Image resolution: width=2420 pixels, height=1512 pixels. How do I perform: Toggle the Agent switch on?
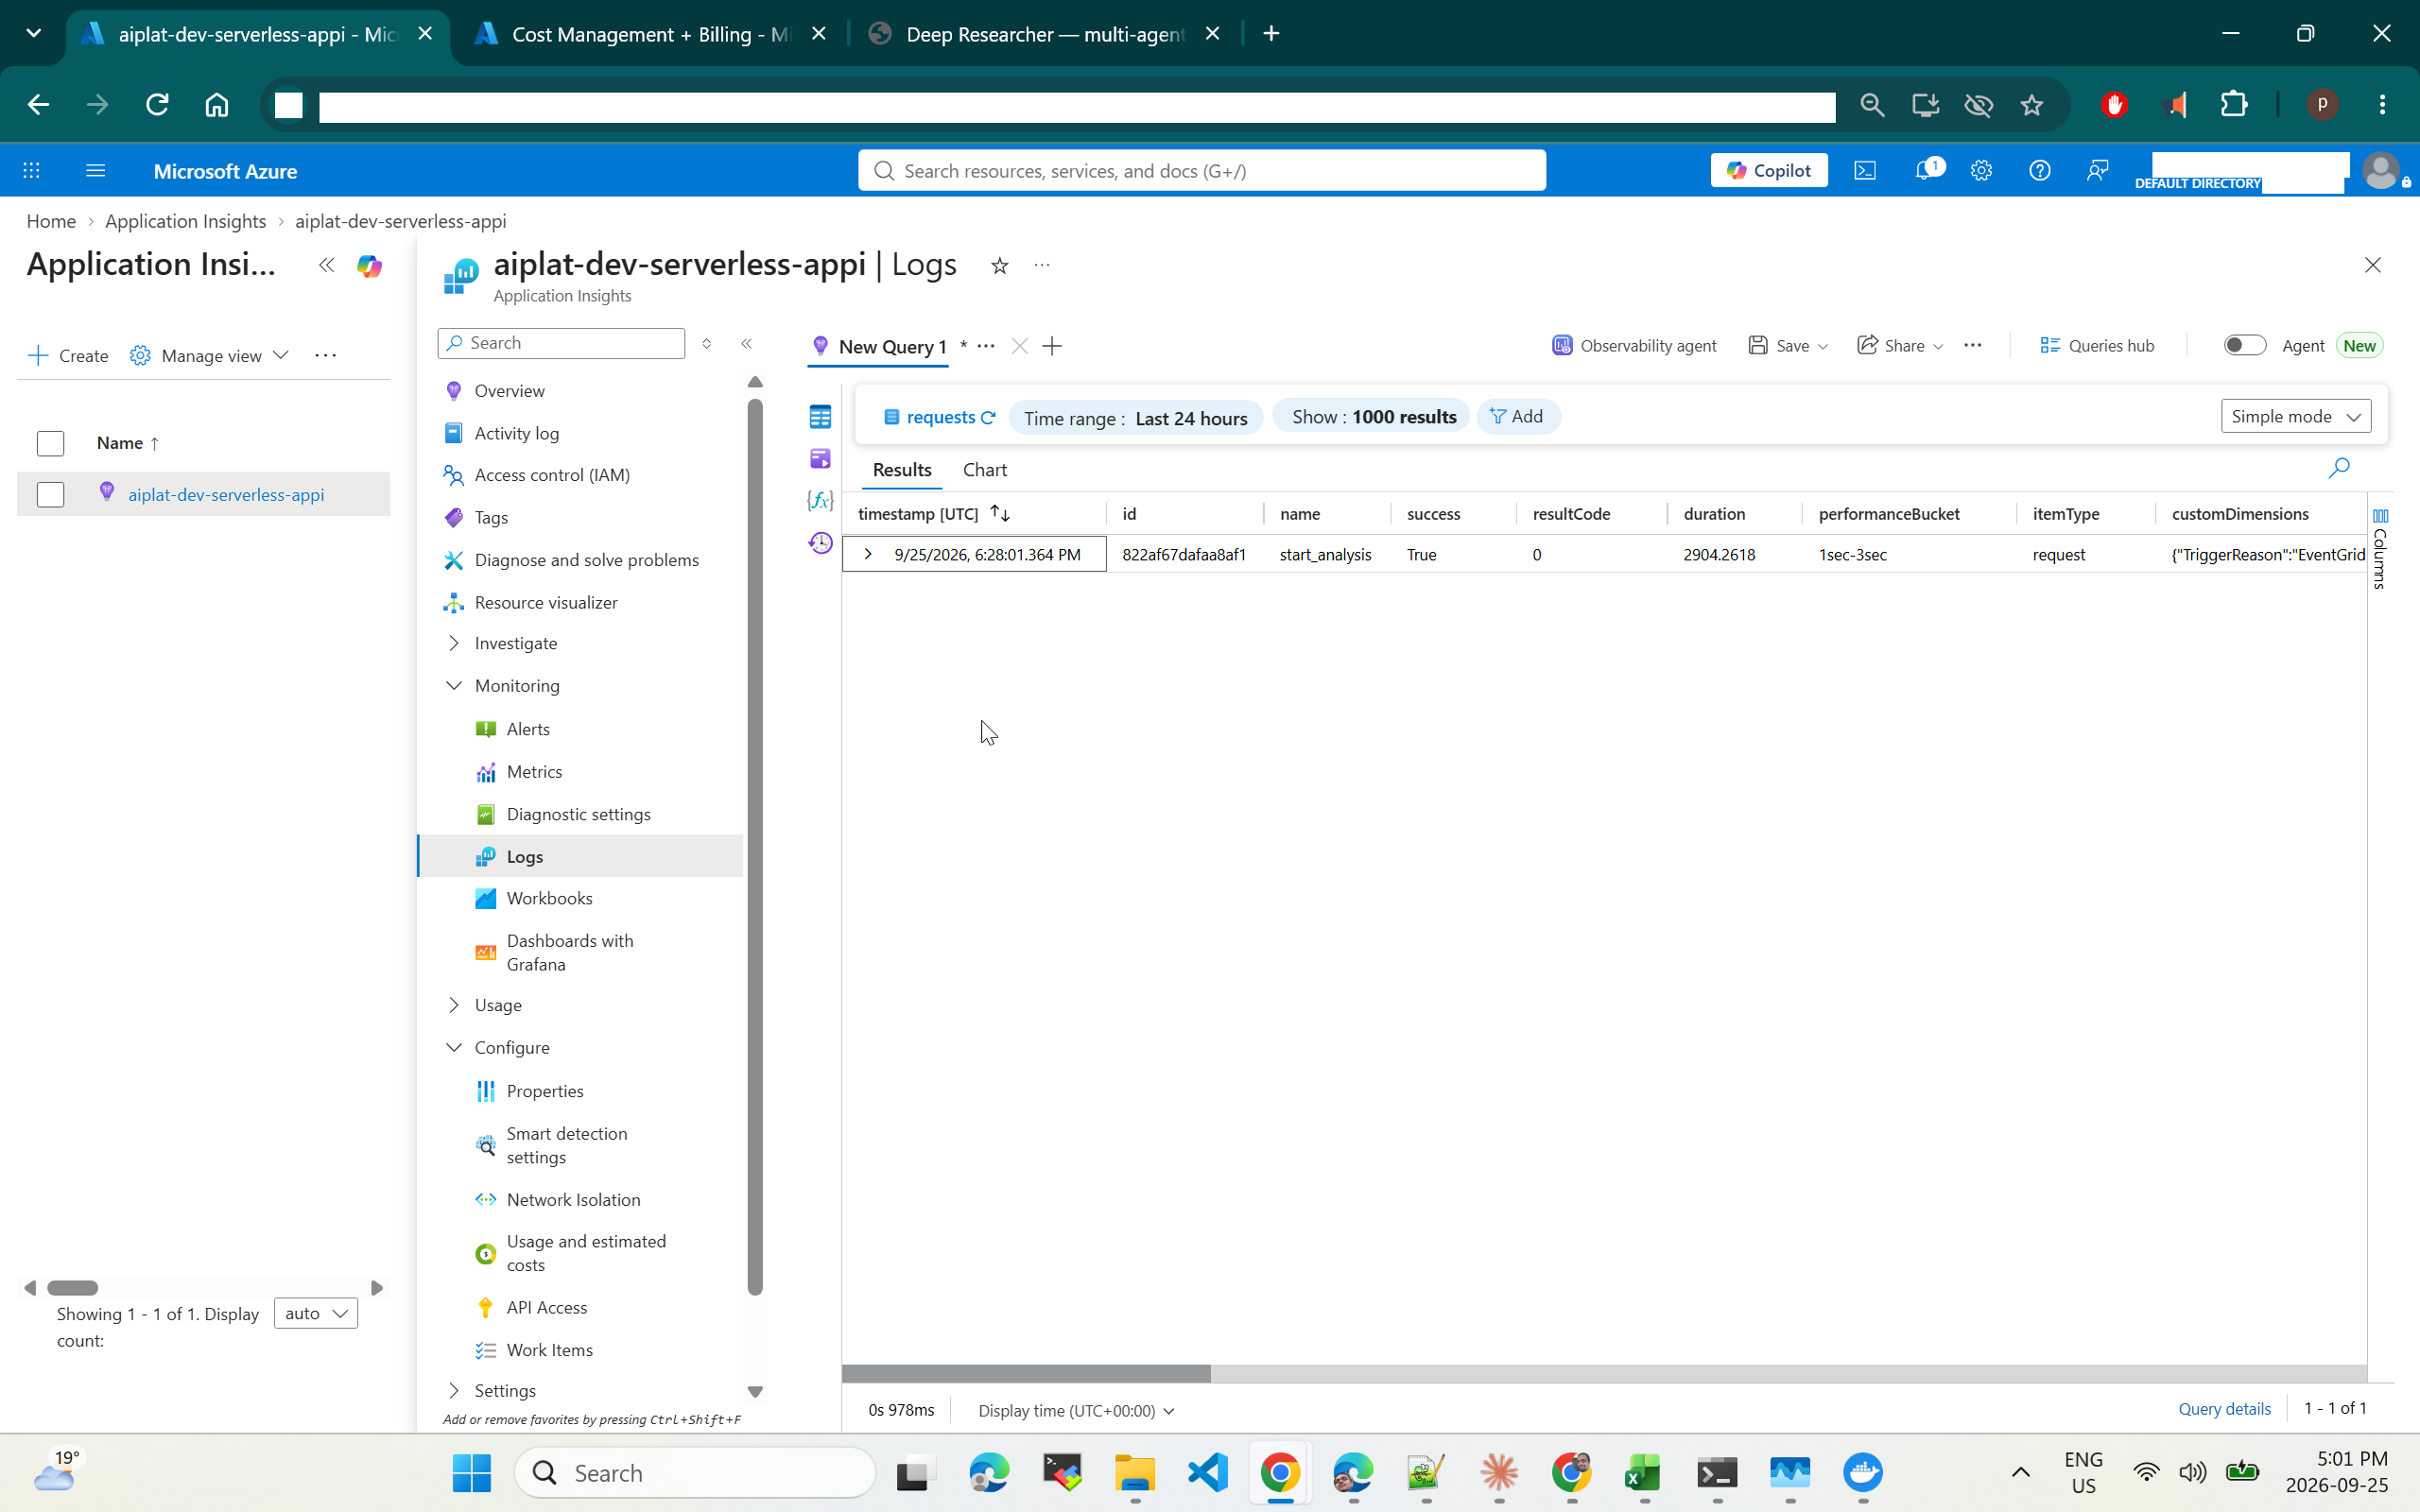(2244, 345)
